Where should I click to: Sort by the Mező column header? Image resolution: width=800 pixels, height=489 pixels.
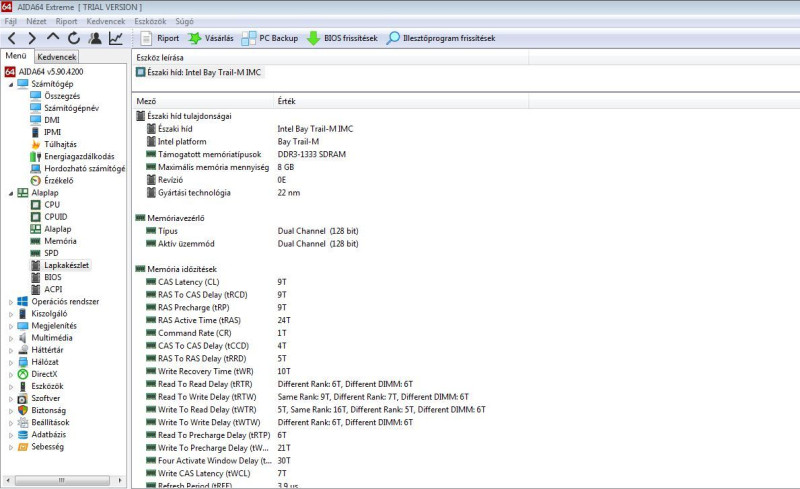point(204,101)
